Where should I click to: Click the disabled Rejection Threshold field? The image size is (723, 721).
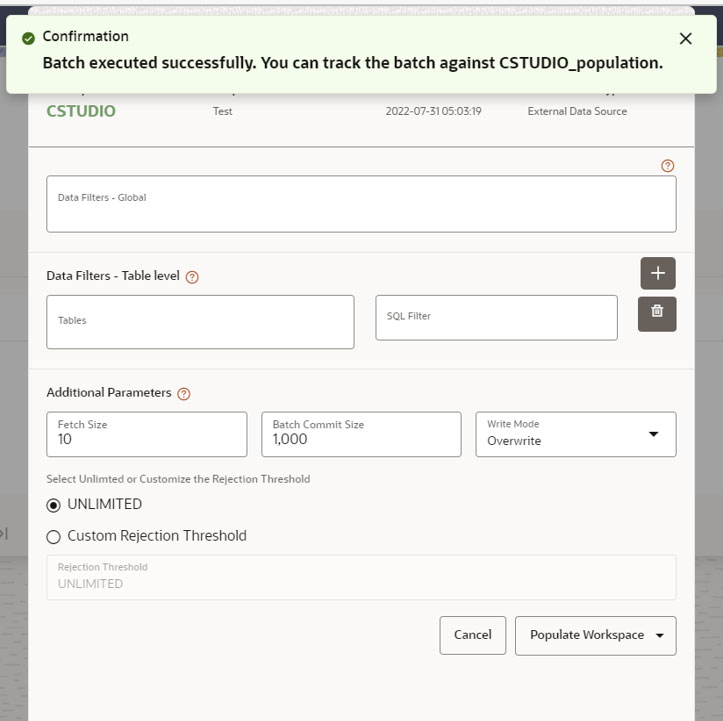pos(361,577)
